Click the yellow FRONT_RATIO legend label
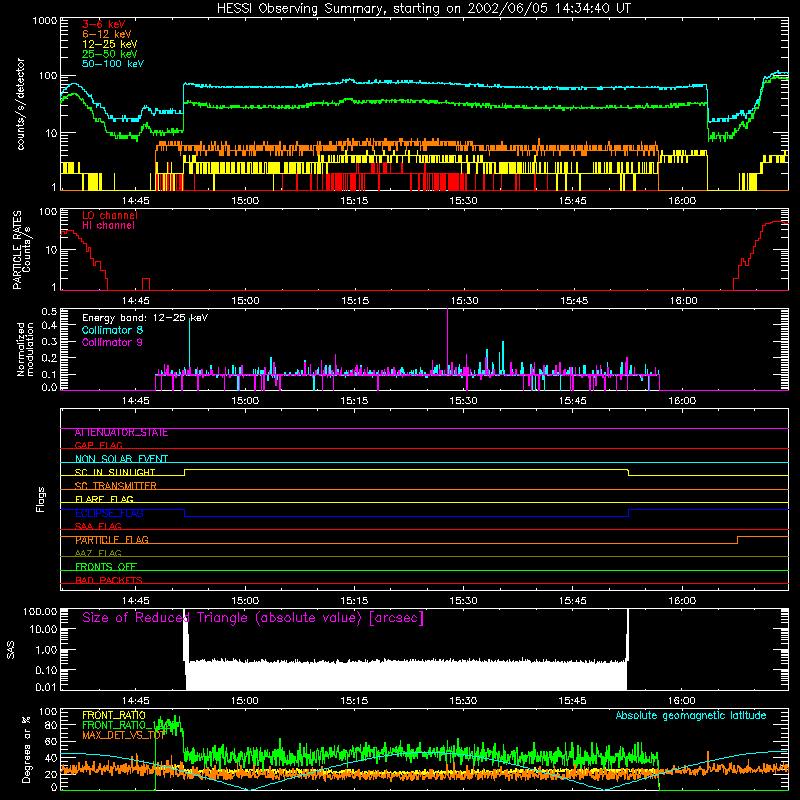800x800 pixels. point(114,715)
